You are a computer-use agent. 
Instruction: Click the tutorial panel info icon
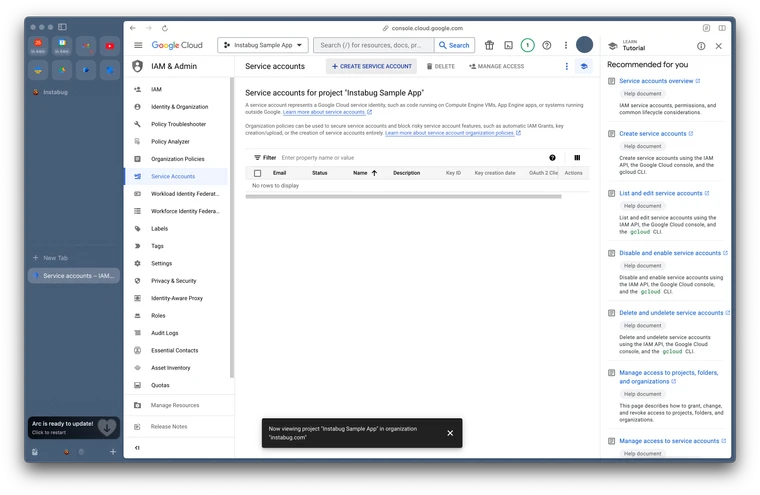701,46
